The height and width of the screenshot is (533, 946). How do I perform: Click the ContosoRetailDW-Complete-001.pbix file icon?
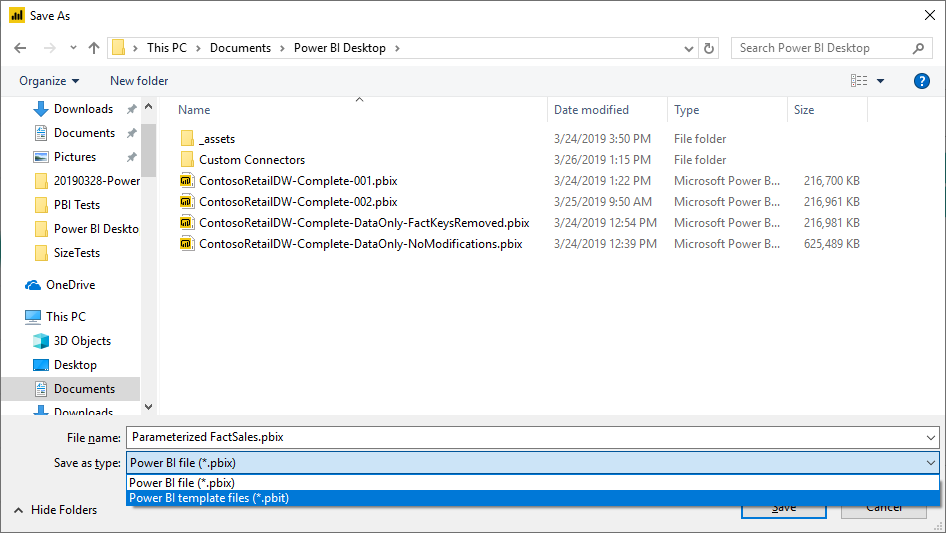(x=186, y=181)
